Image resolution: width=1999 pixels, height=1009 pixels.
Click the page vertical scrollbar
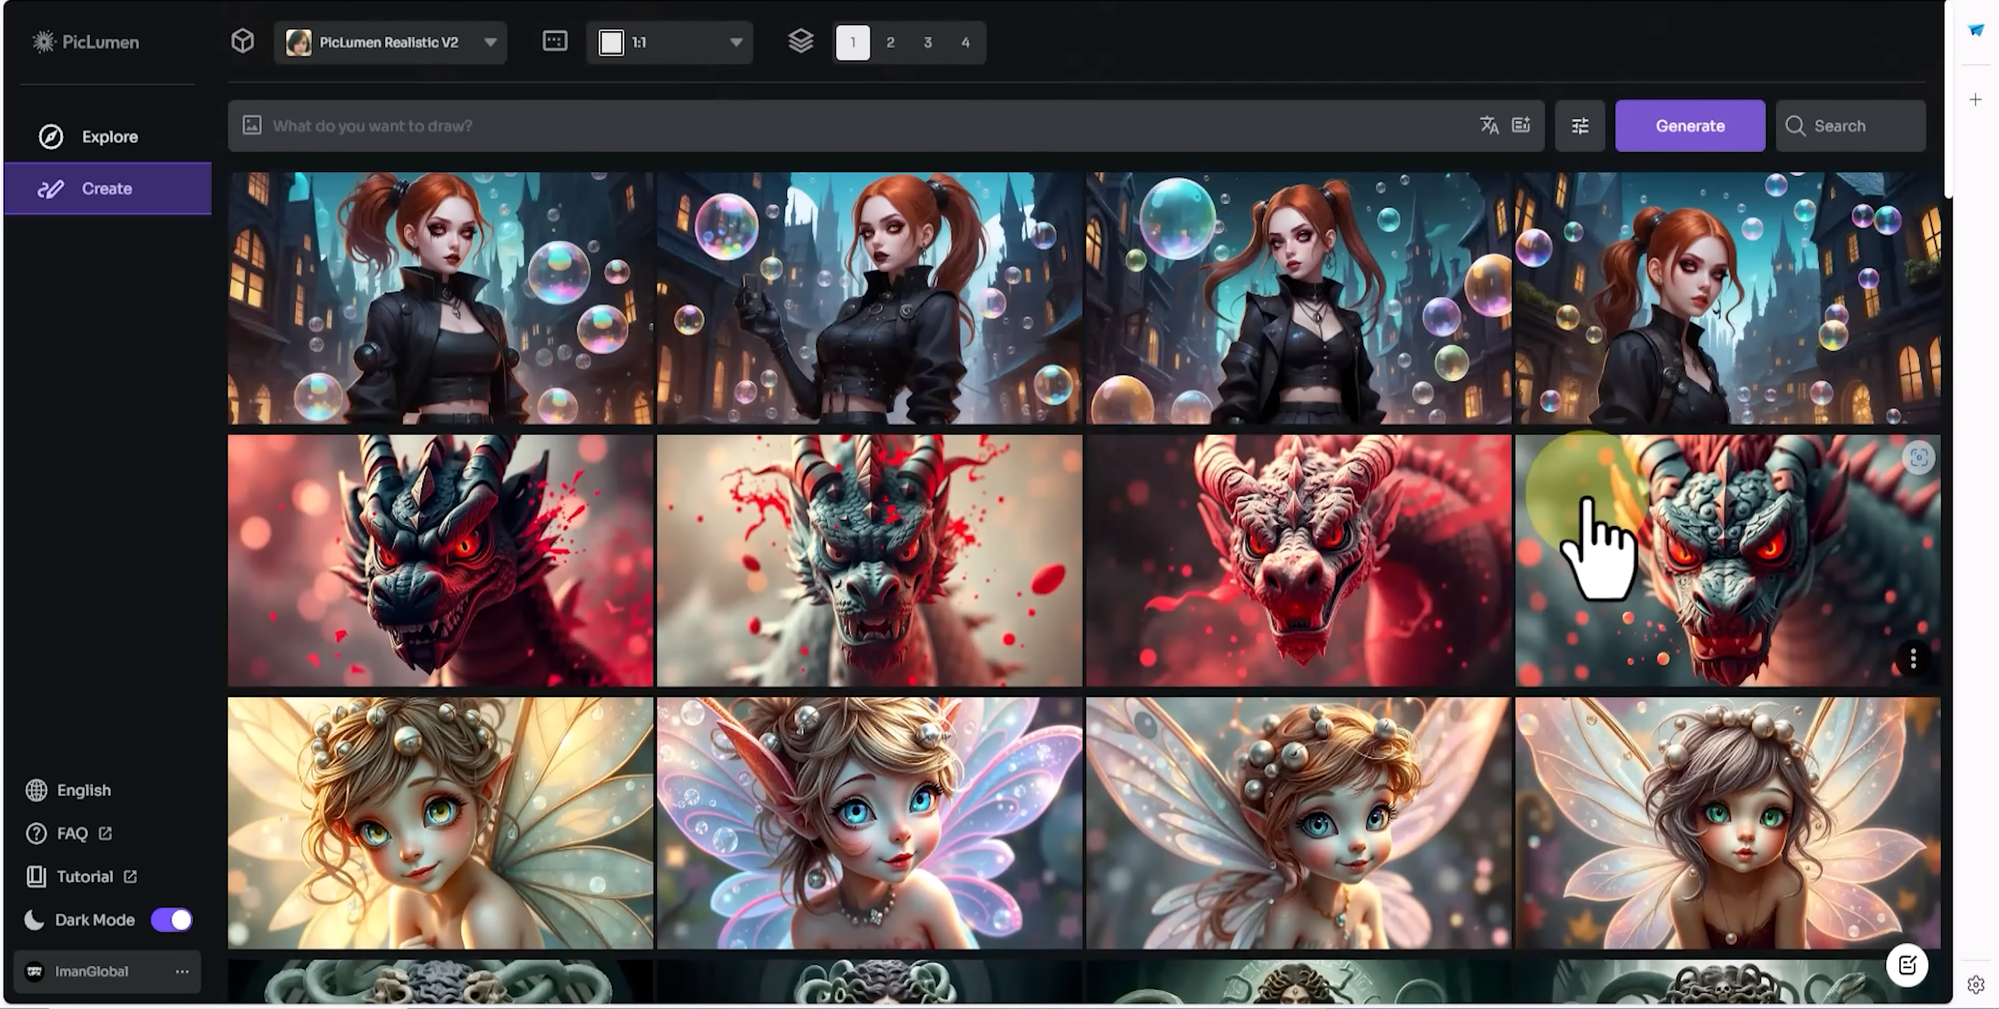click(x=1948, y=100)
